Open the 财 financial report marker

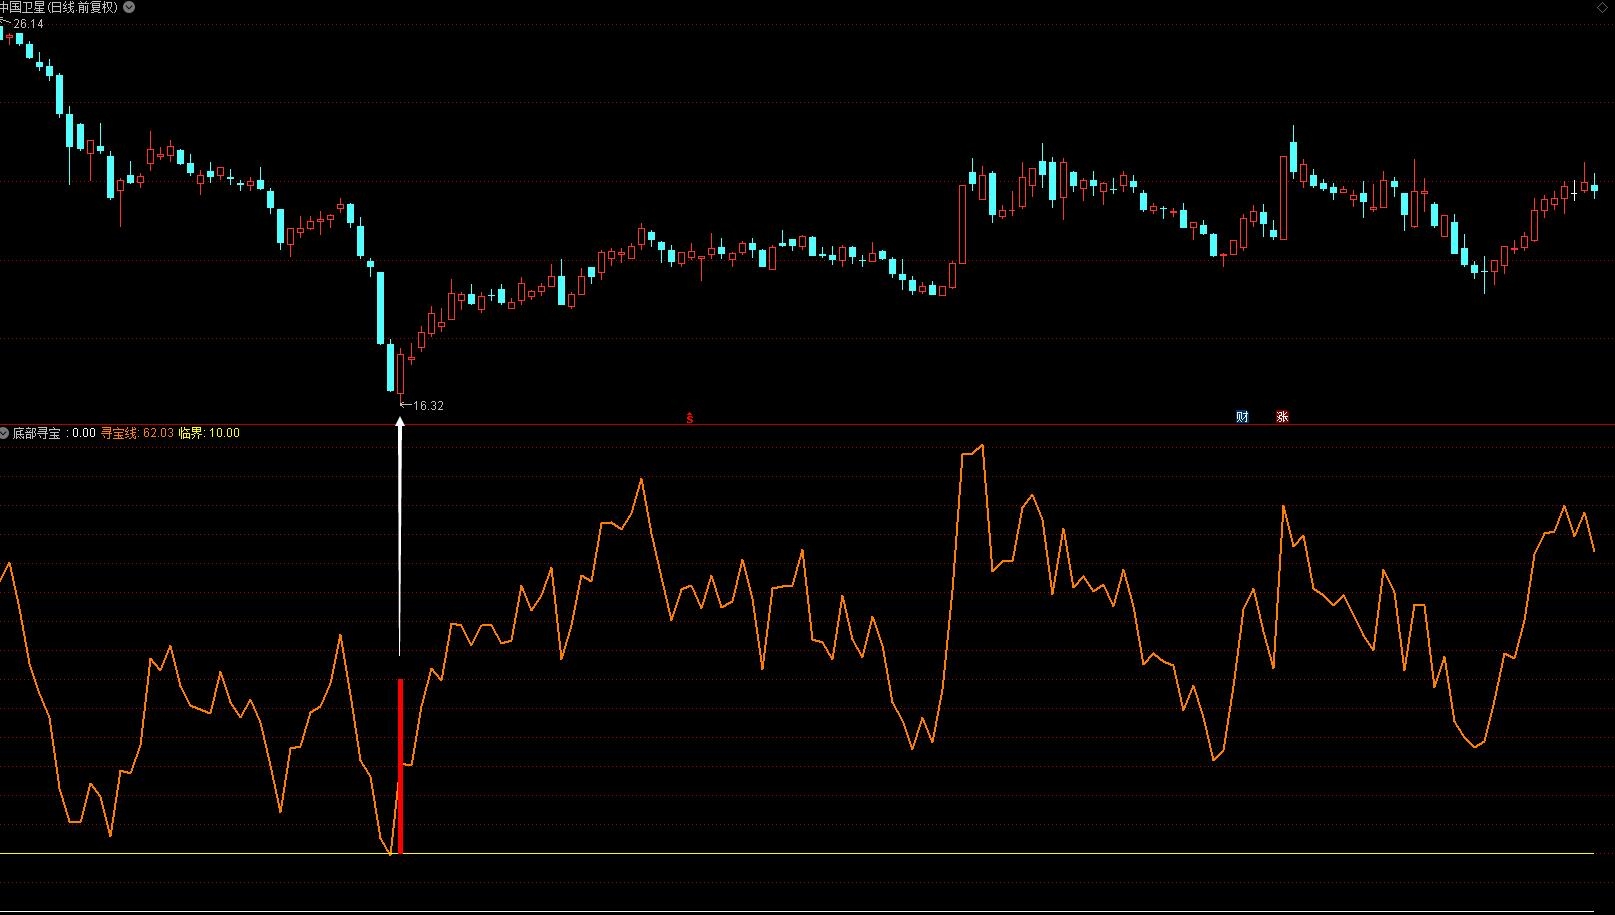1242,417
